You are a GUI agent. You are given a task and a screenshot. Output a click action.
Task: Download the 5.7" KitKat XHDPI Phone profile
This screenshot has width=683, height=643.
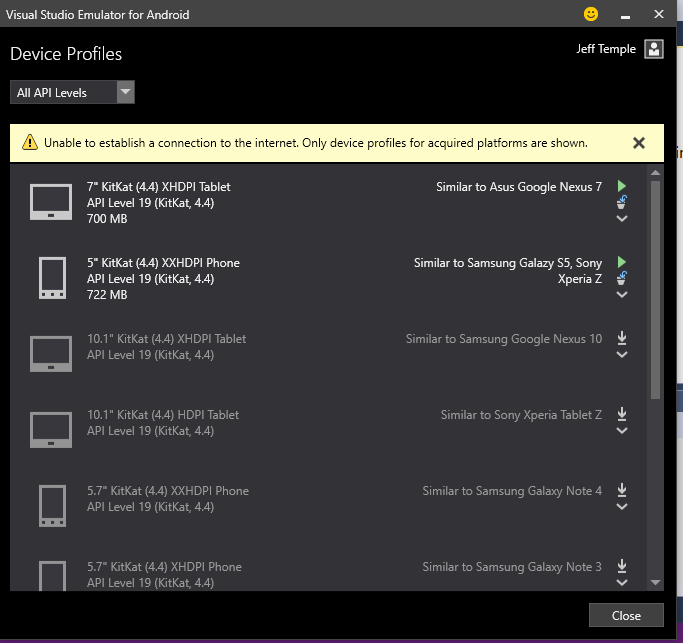pos(622,565)
